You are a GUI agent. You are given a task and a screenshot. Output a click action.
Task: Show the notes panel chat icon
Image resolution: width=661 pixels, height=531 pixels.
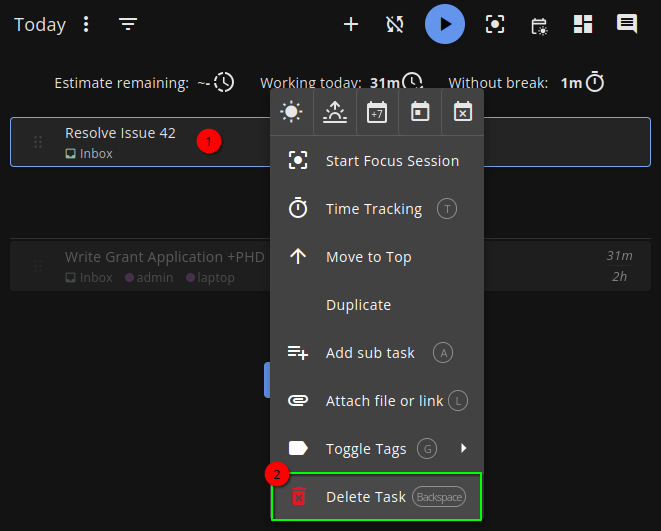(627, 24)
